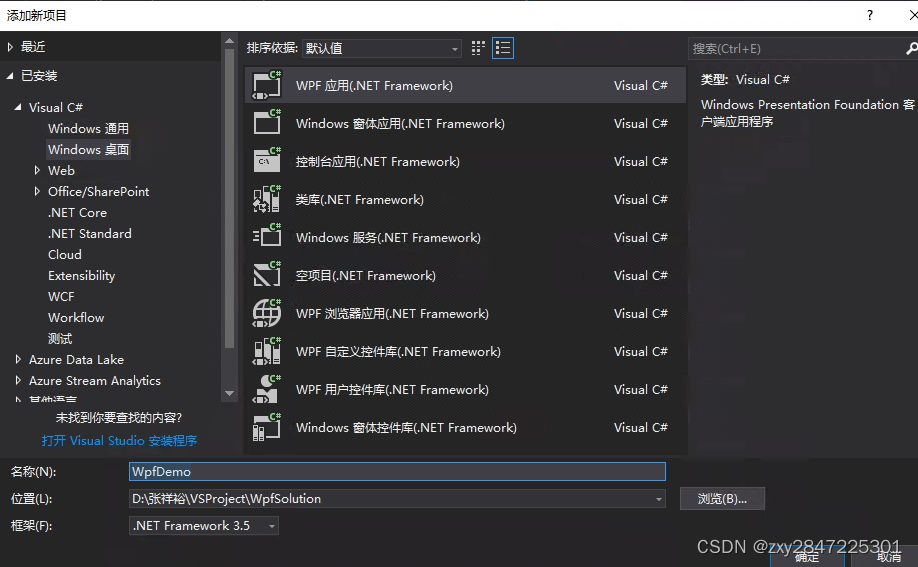918x567 pixels.
Task: Select the 空项目 template icon
Action: click(x=267, y=276)
